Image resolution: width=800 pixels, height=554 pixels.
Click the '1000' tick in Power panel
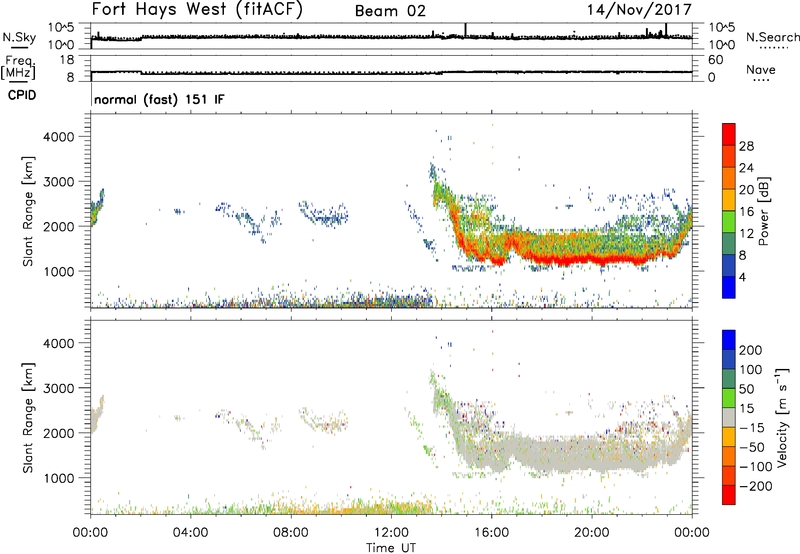click(59, 271)
